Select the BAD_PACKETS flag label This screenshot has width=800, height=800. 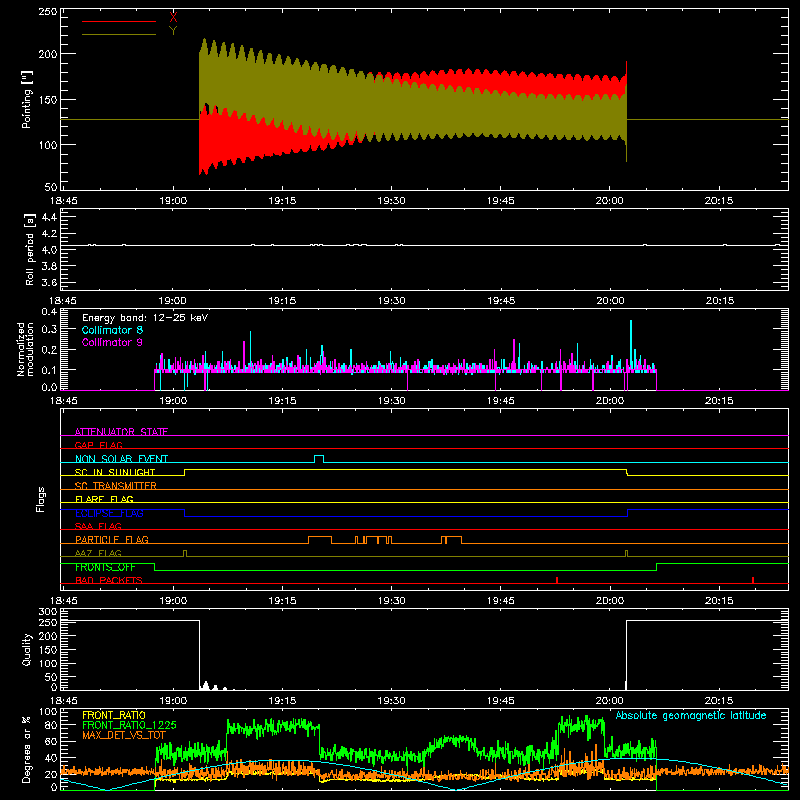pyautogui.click(x=109, y=580)
